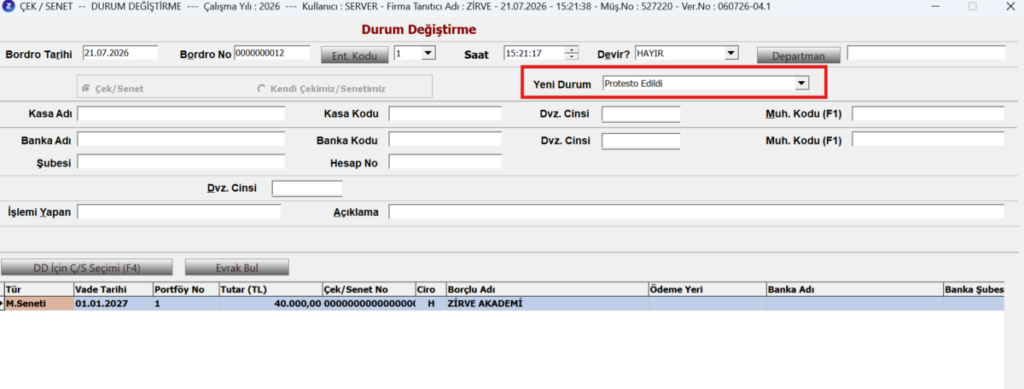Click the ZİRVE AKADEMİ borçlu cell
1024x389 pixels.
point(547,303)
